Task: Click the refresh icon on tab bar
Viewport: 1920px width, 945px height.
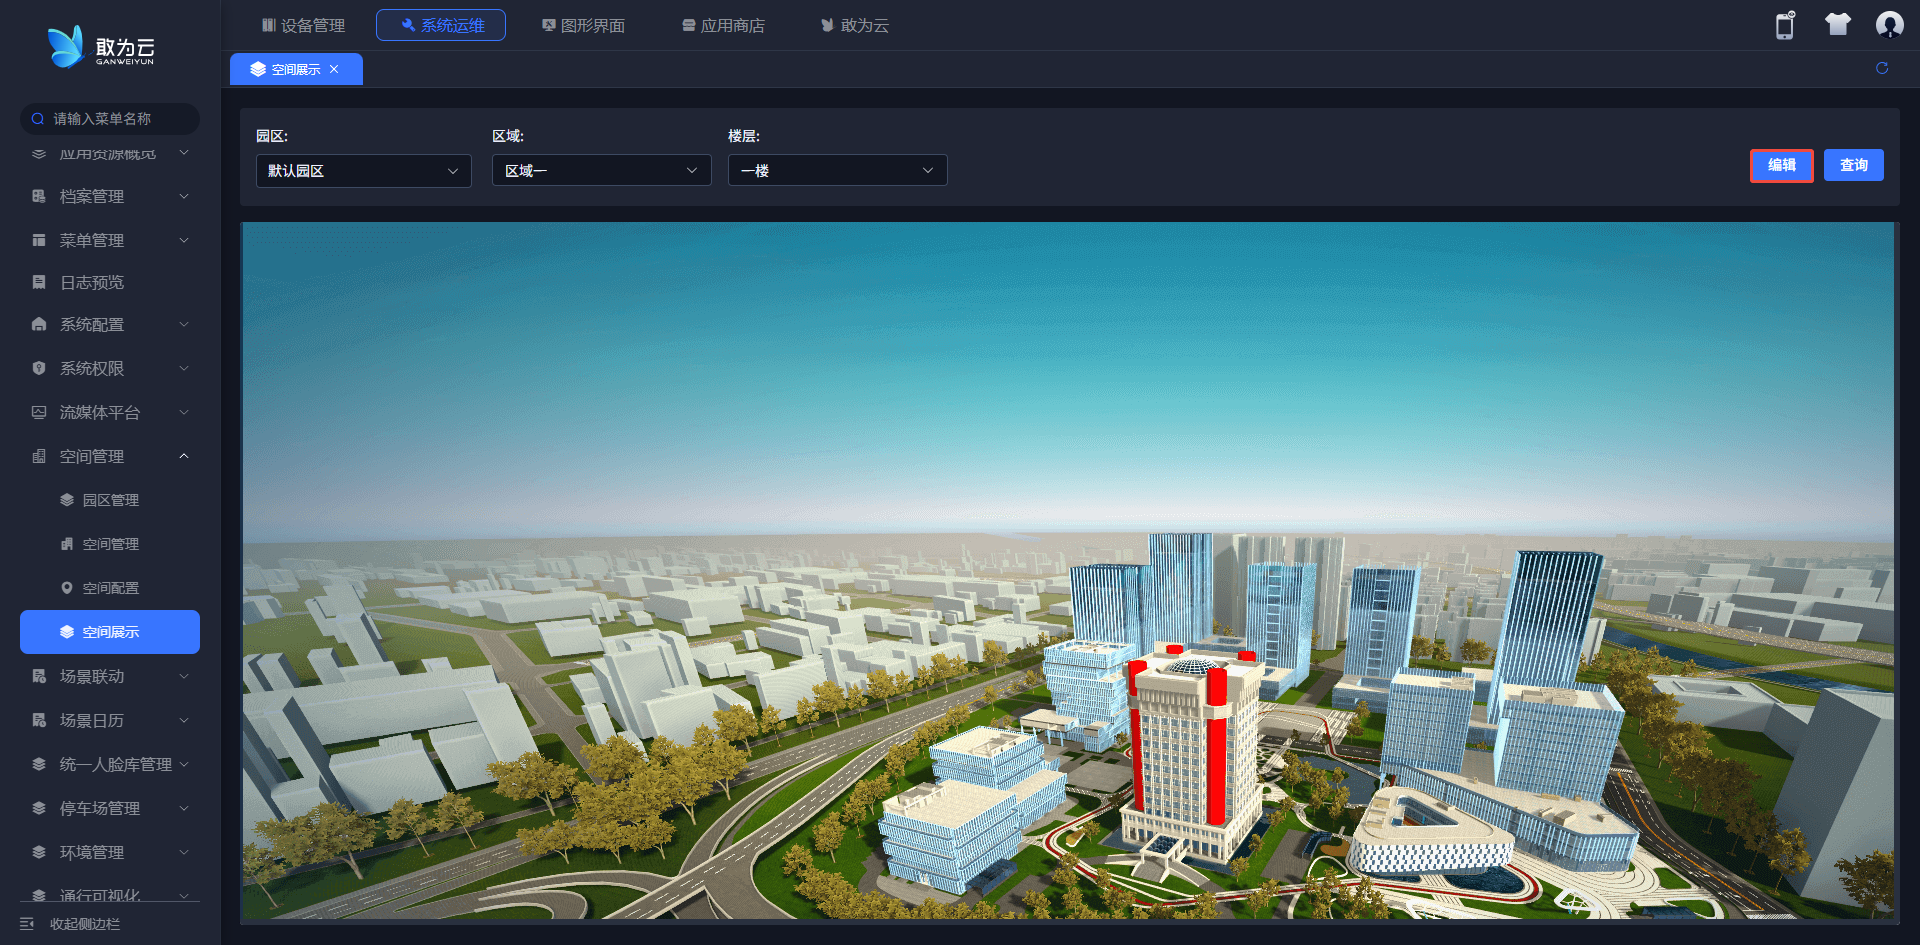Action: click(x=1882, y=68)
